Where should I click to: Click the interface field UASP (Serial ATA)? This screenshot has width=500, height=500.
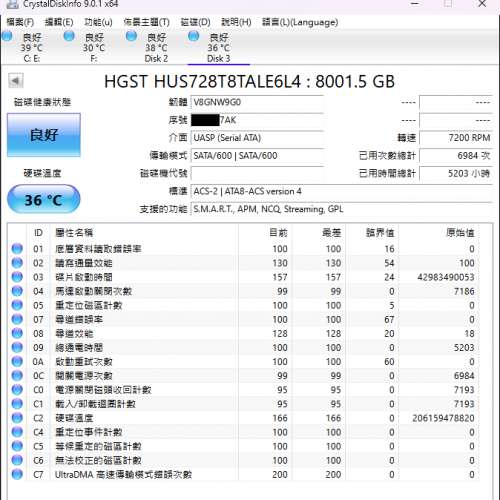(257, 138)
